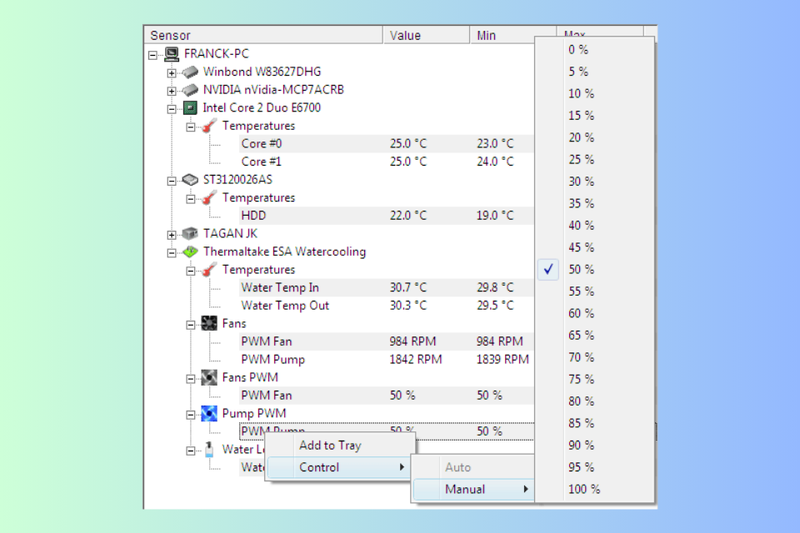Collapse the Water Level group
The height and width of the screenshot is (533, 800).
coord(190,450)
